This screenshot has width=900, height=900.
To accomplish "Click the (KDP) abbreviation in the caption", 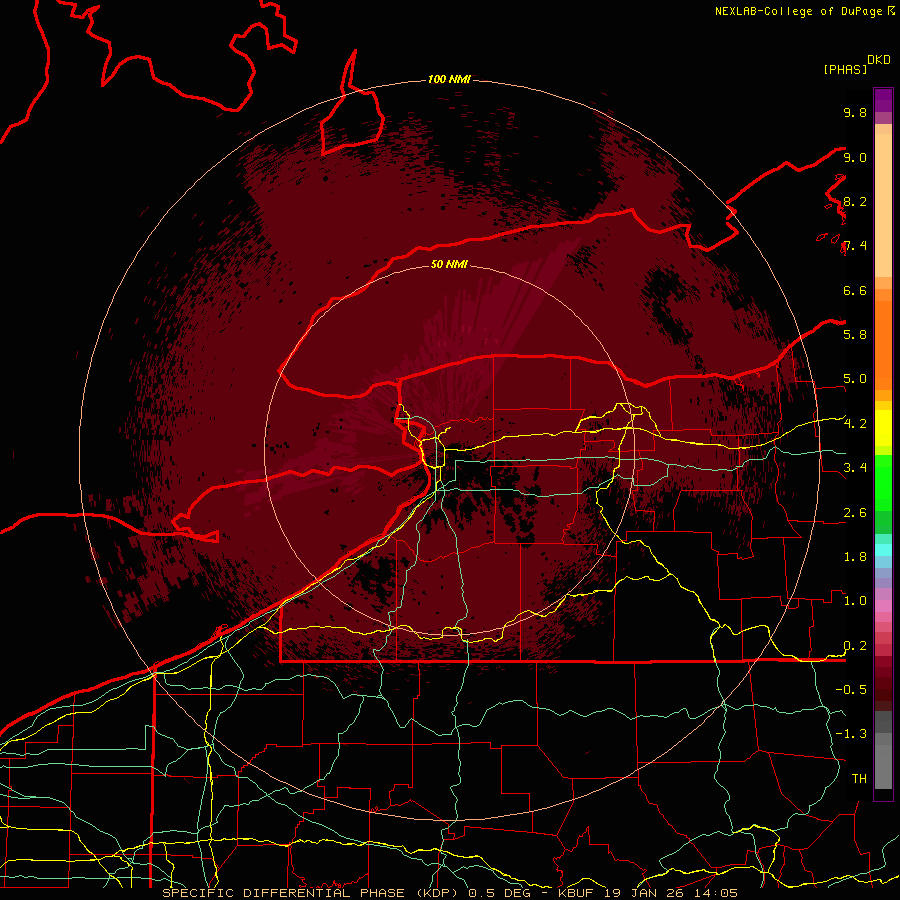I will (438, 893).
